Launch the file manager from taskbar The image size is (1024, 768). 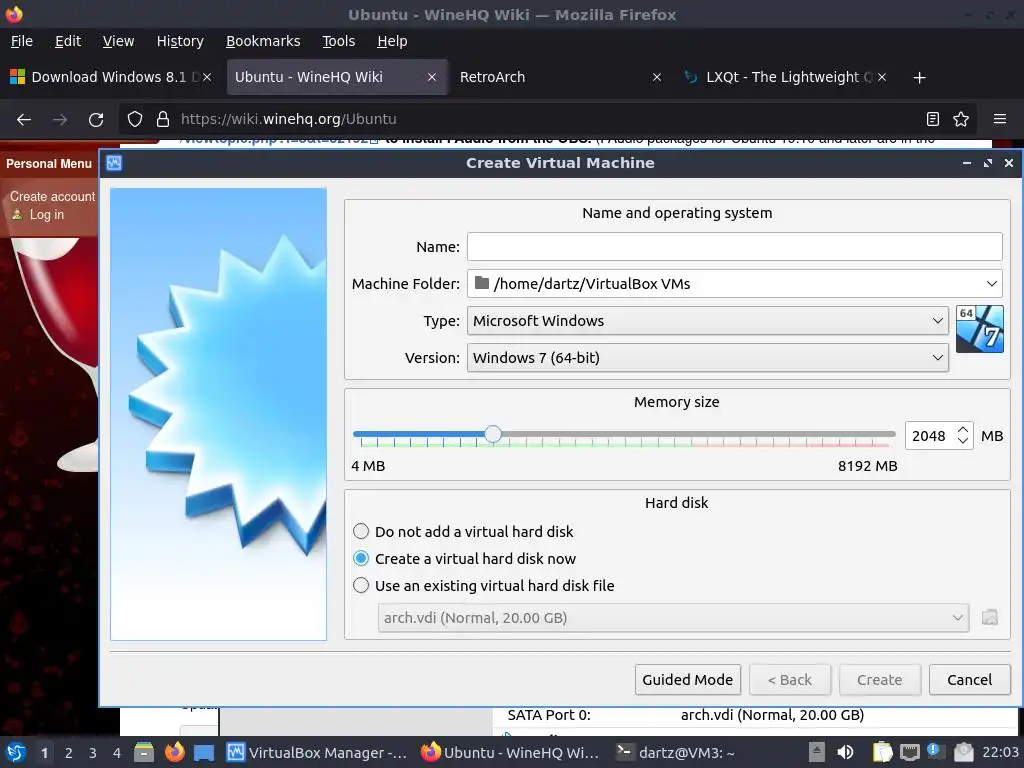144,752
